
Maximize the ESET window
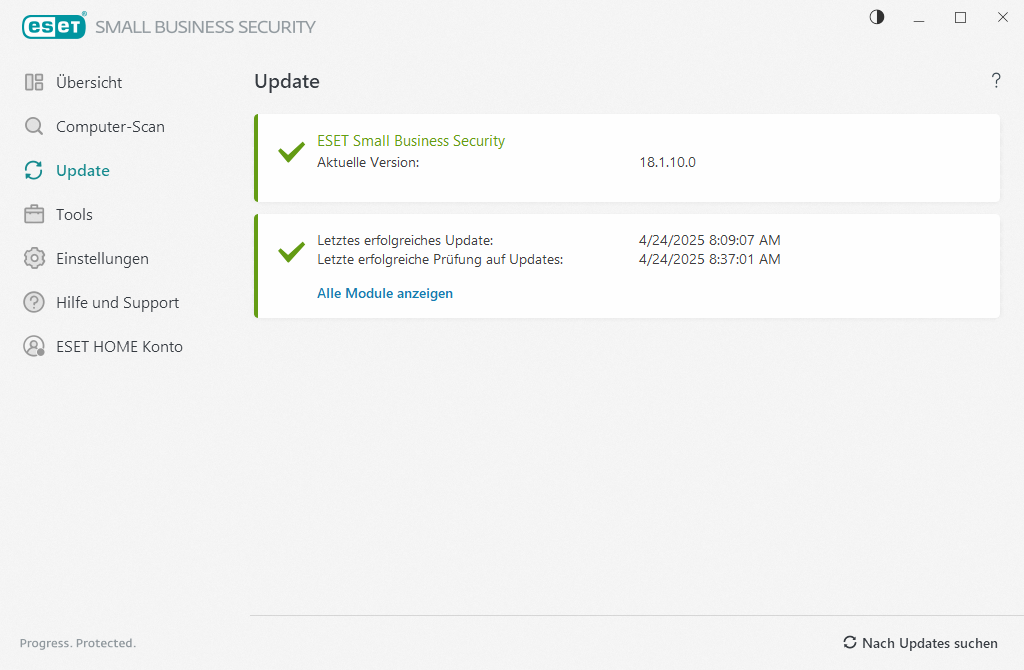(960, 17)
